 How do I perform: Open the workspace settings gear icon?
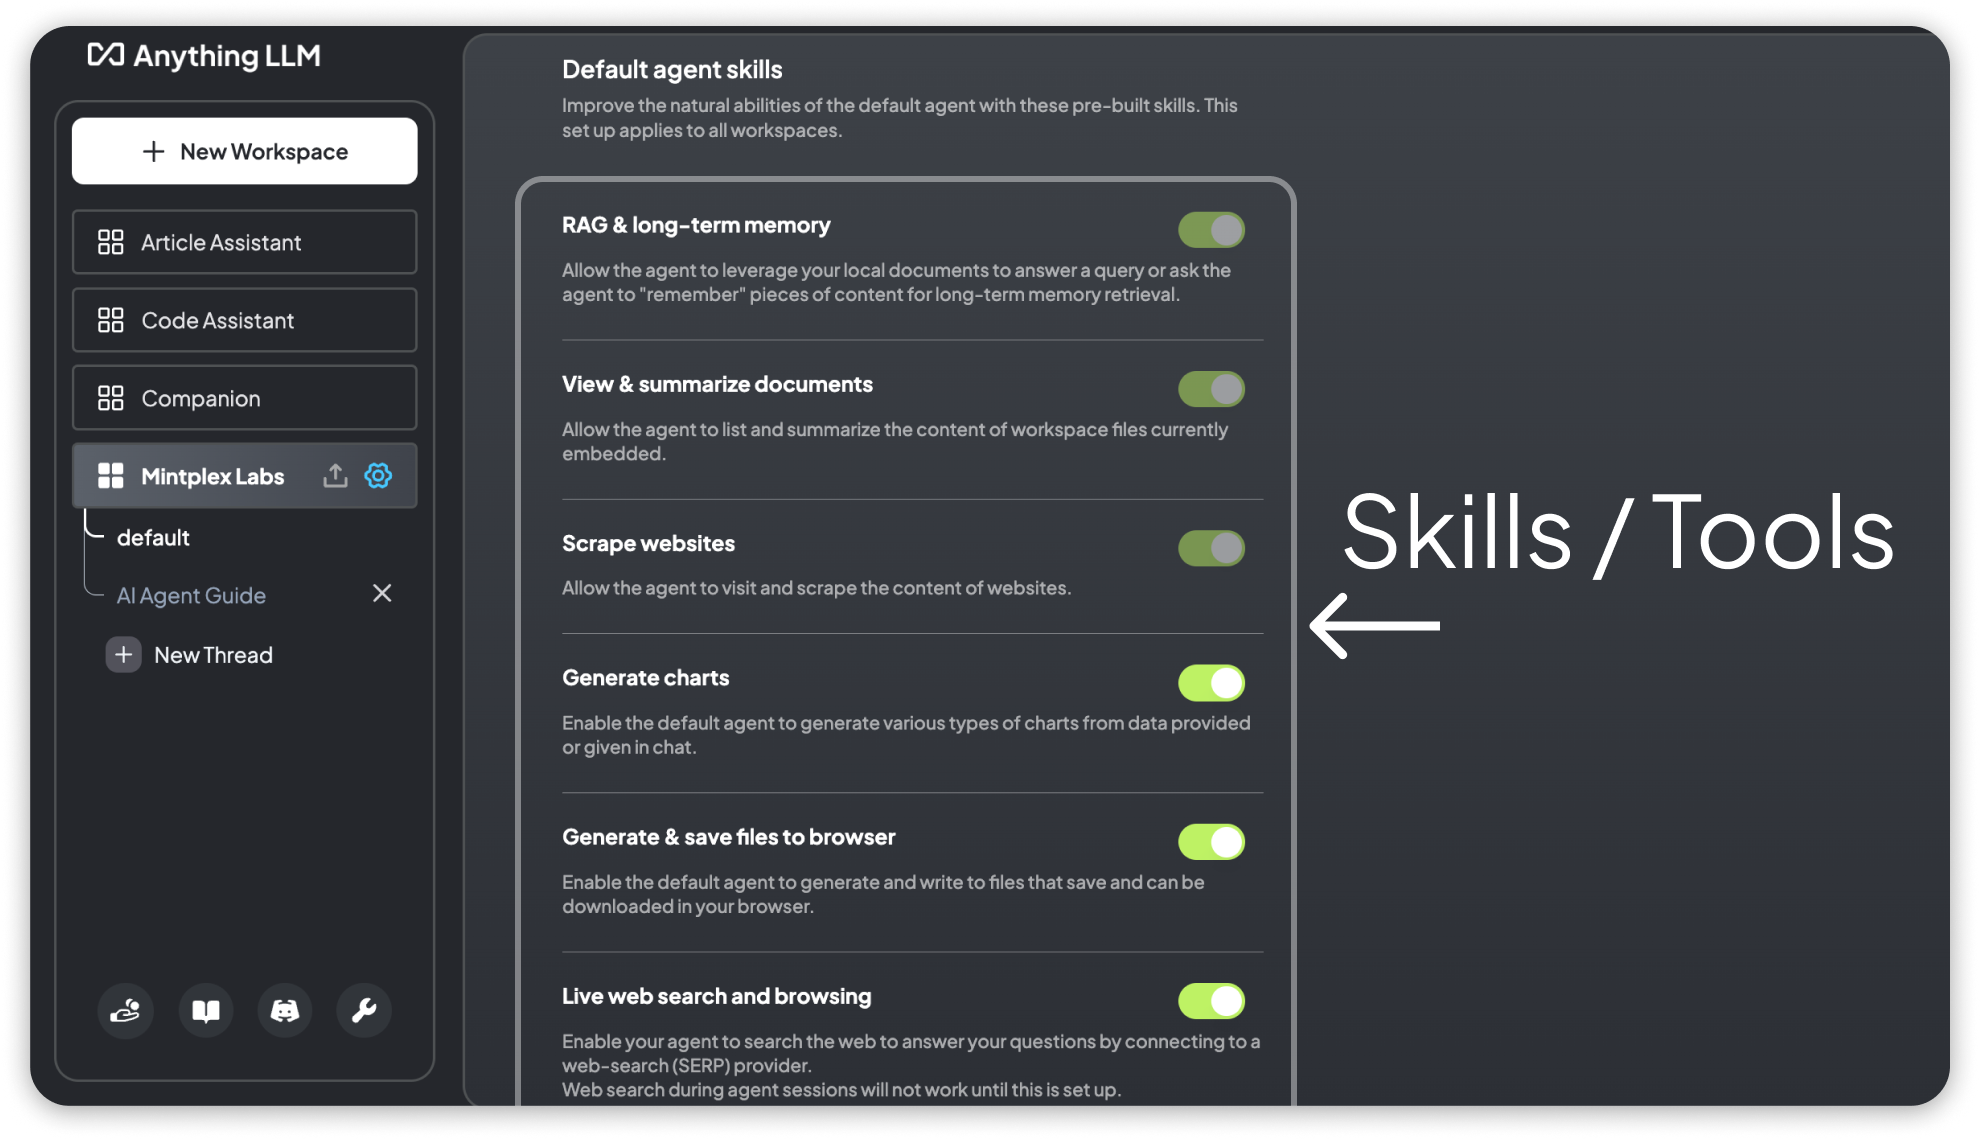(378, 476)
